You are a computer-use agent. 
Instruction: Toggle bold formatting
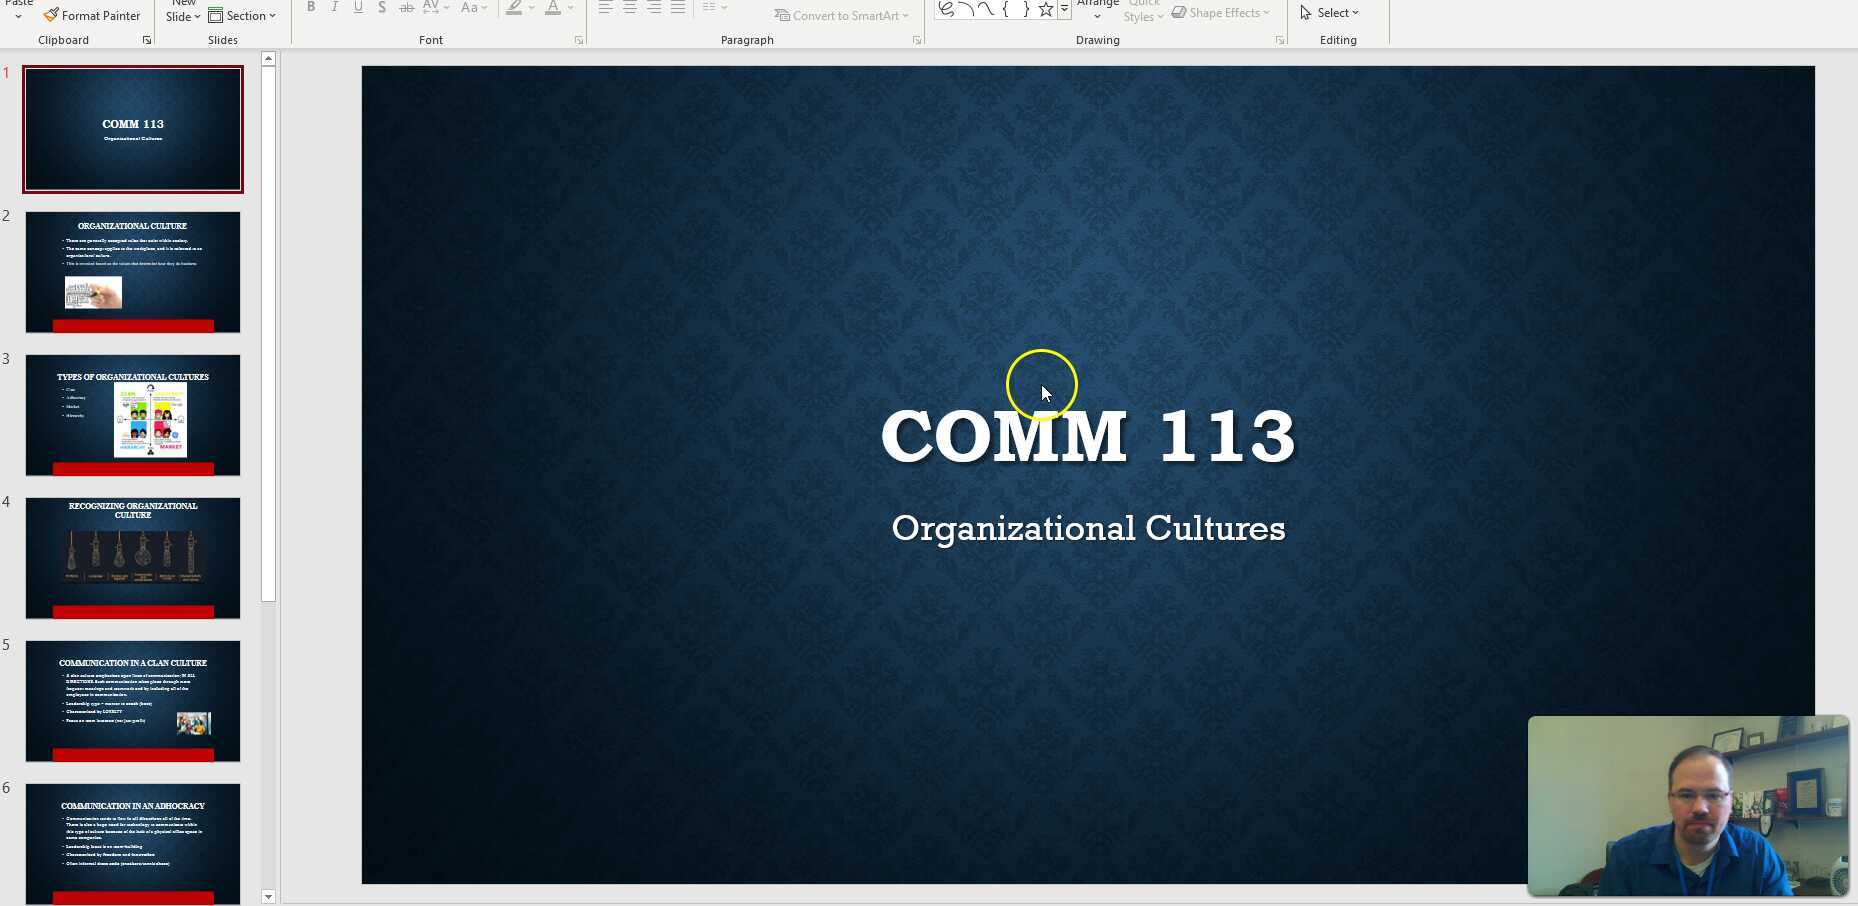point(310,8)
